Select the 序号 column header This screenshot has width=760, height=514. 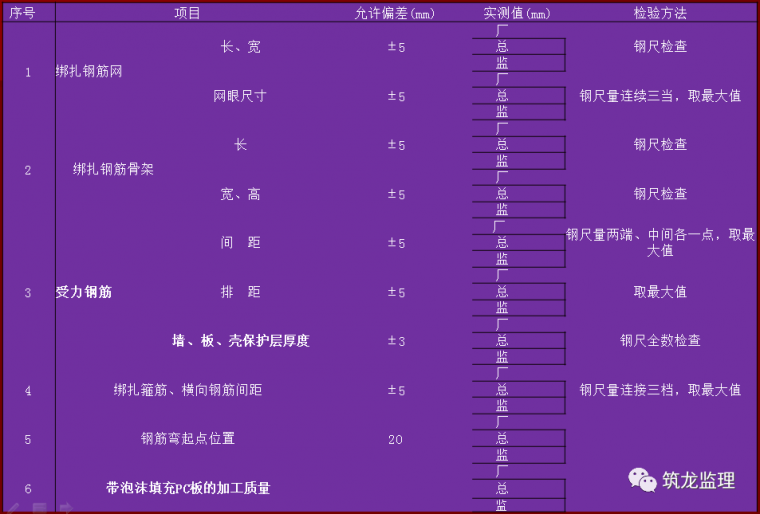[28, 13]
